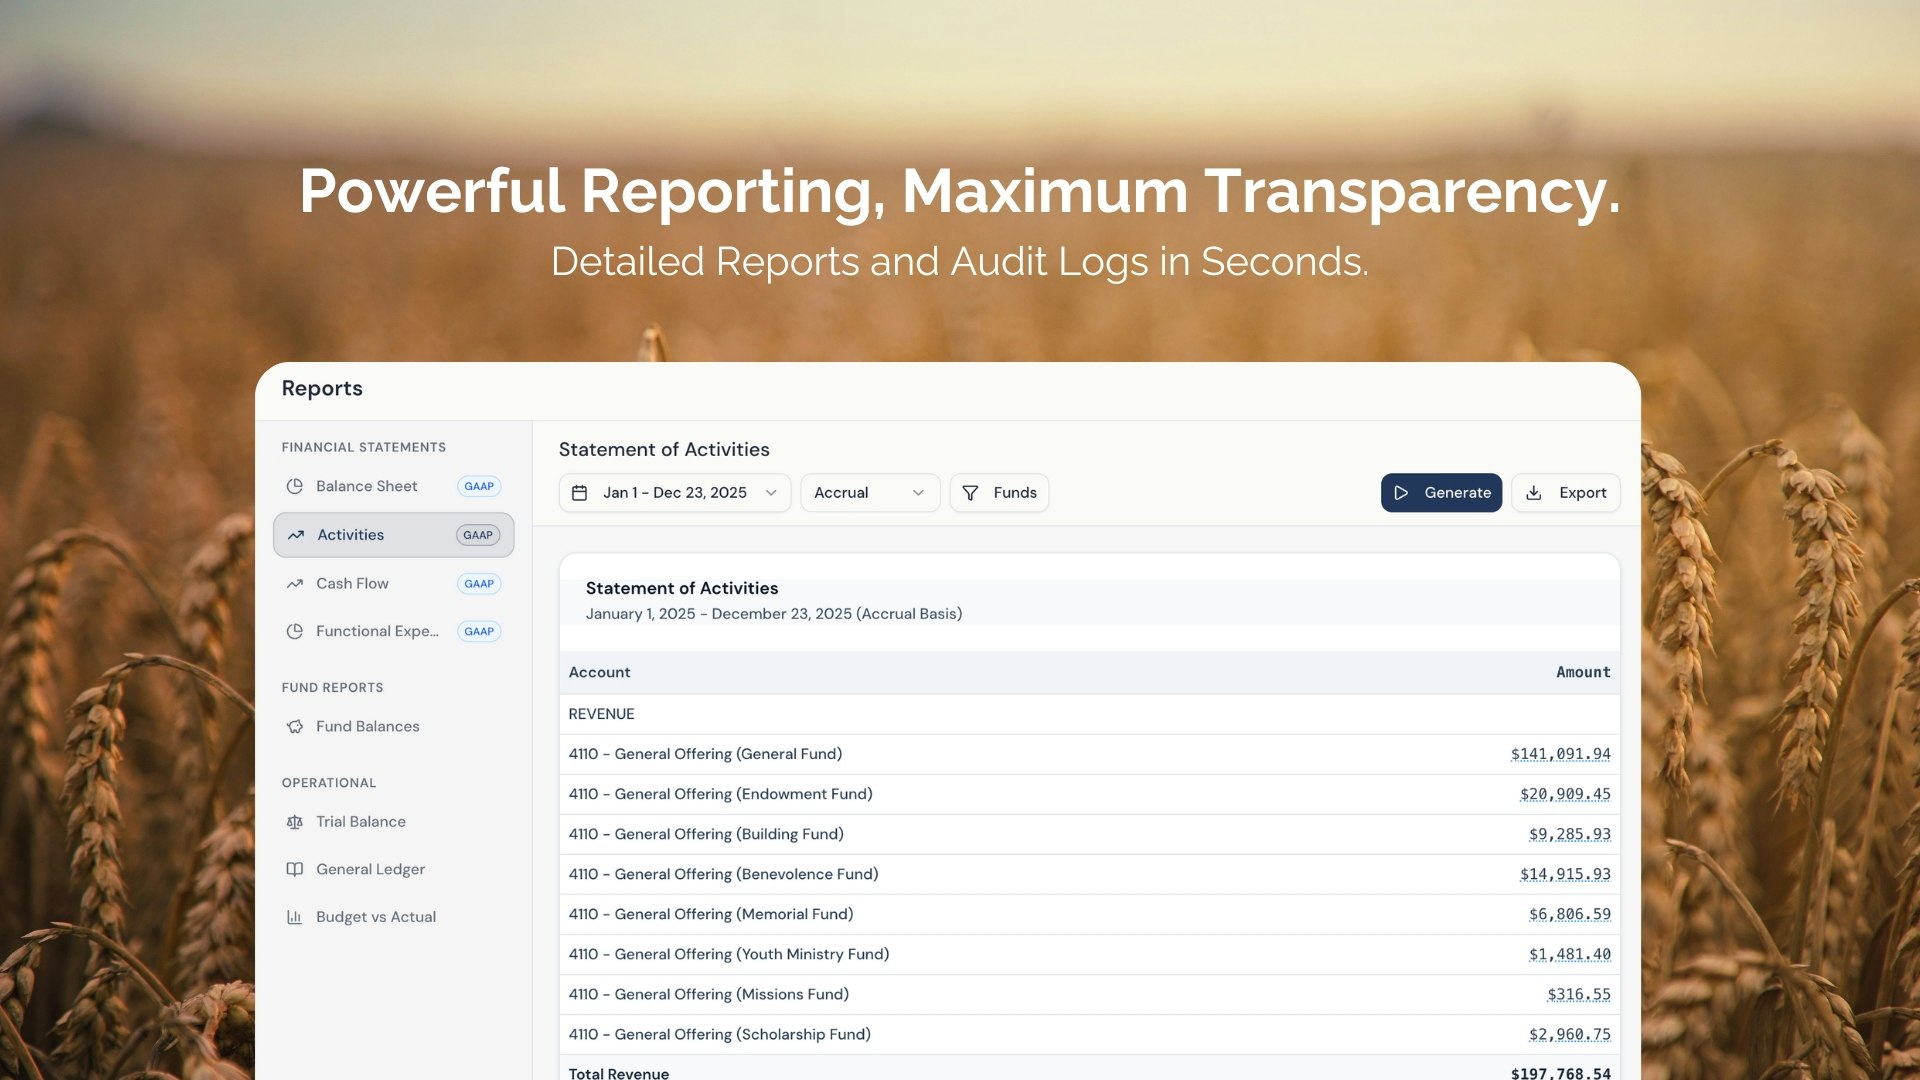This screenshot has width=1920, height=1080.
Task: Open the Accrual basis dropdown
Action: click(869, 492)
